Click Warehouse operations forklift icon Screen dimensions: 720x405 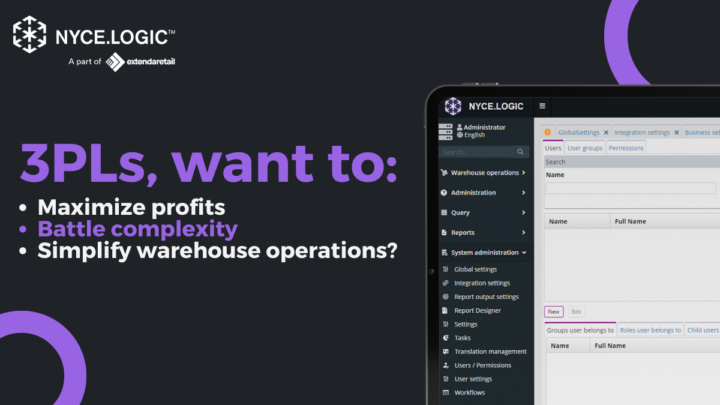444,173
